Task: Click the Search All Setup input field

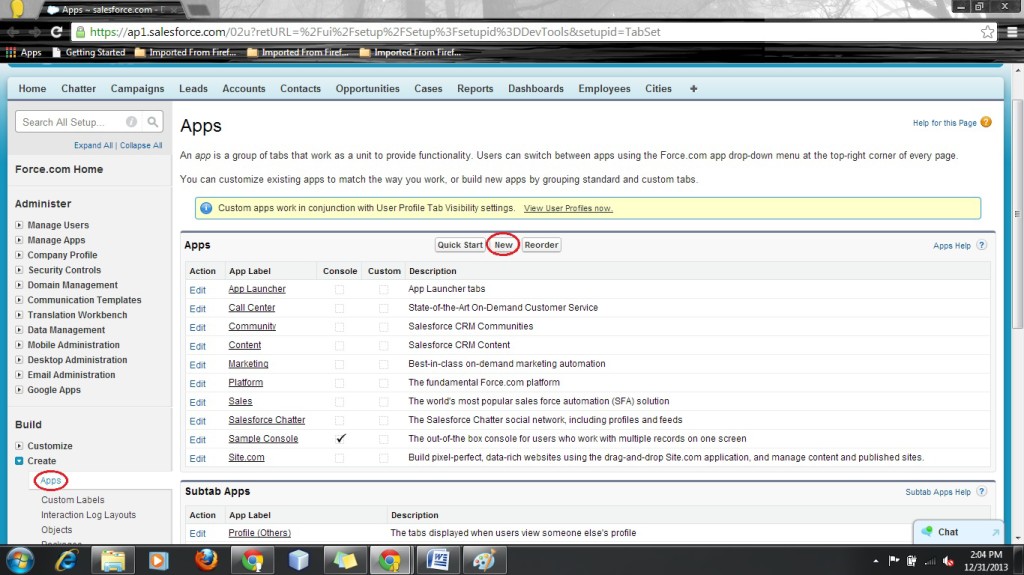Action: pyautogui.click(x=73, y=122)
